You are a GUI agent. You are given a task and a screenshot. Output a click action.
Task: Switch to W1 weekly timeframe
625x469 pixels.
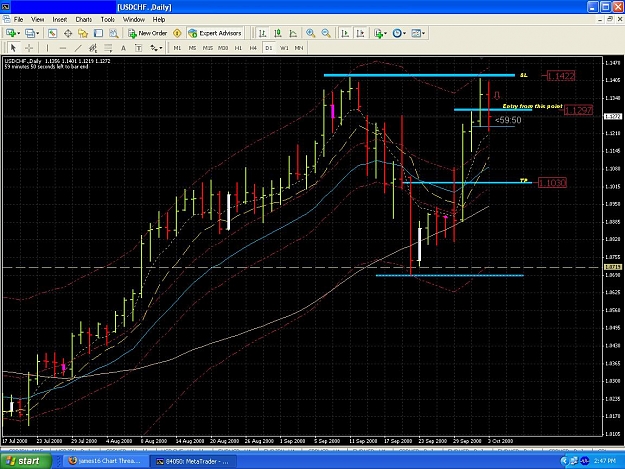pos(284,48)
